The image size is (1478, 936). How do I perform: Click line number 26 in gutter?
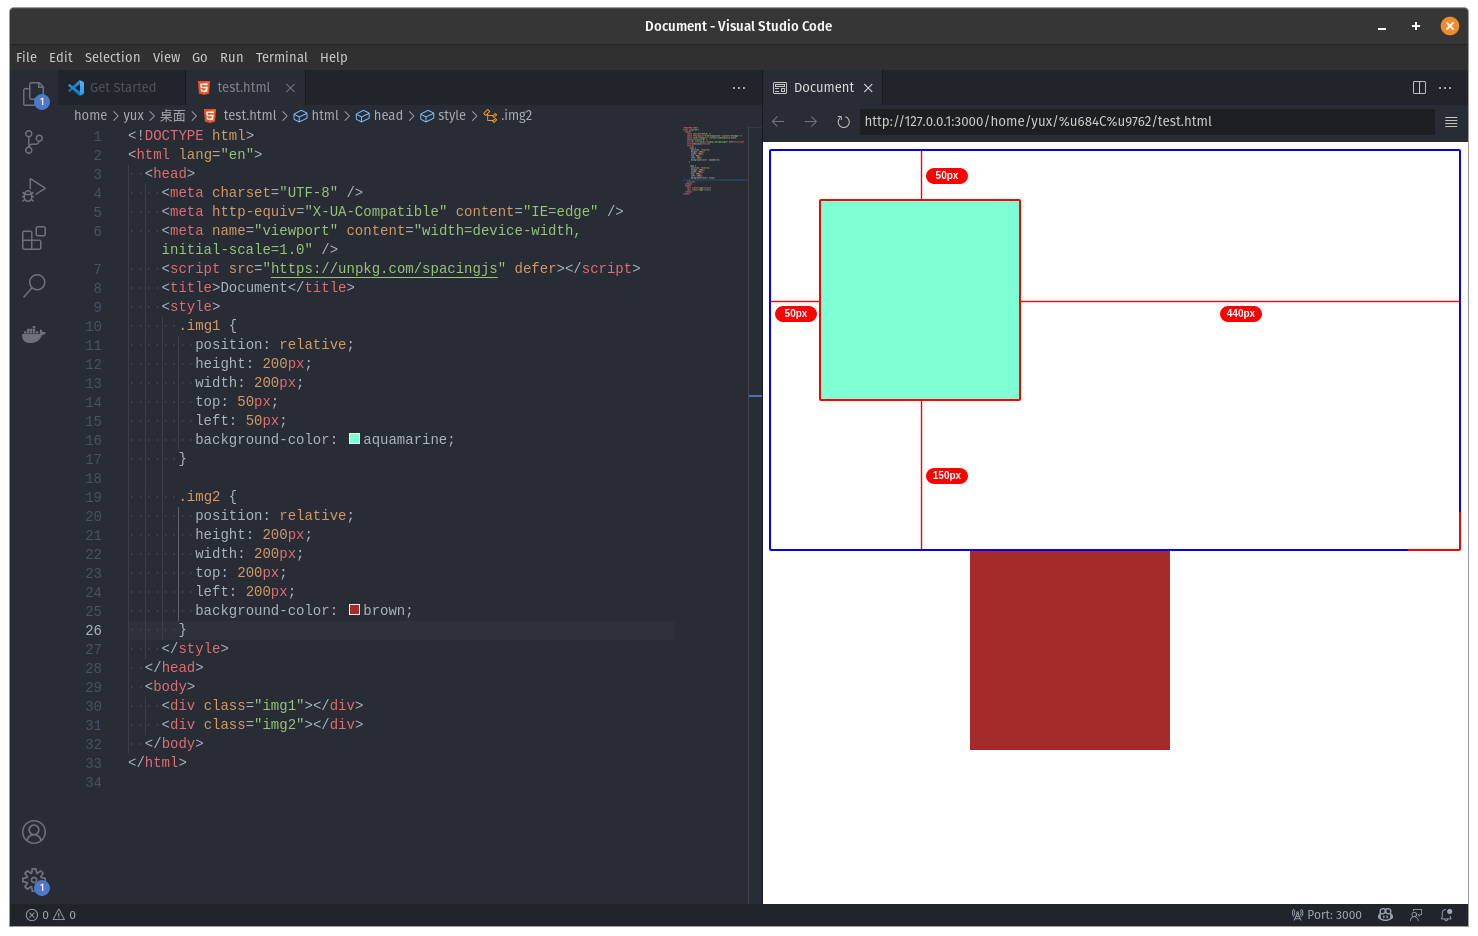coord(94,630)
